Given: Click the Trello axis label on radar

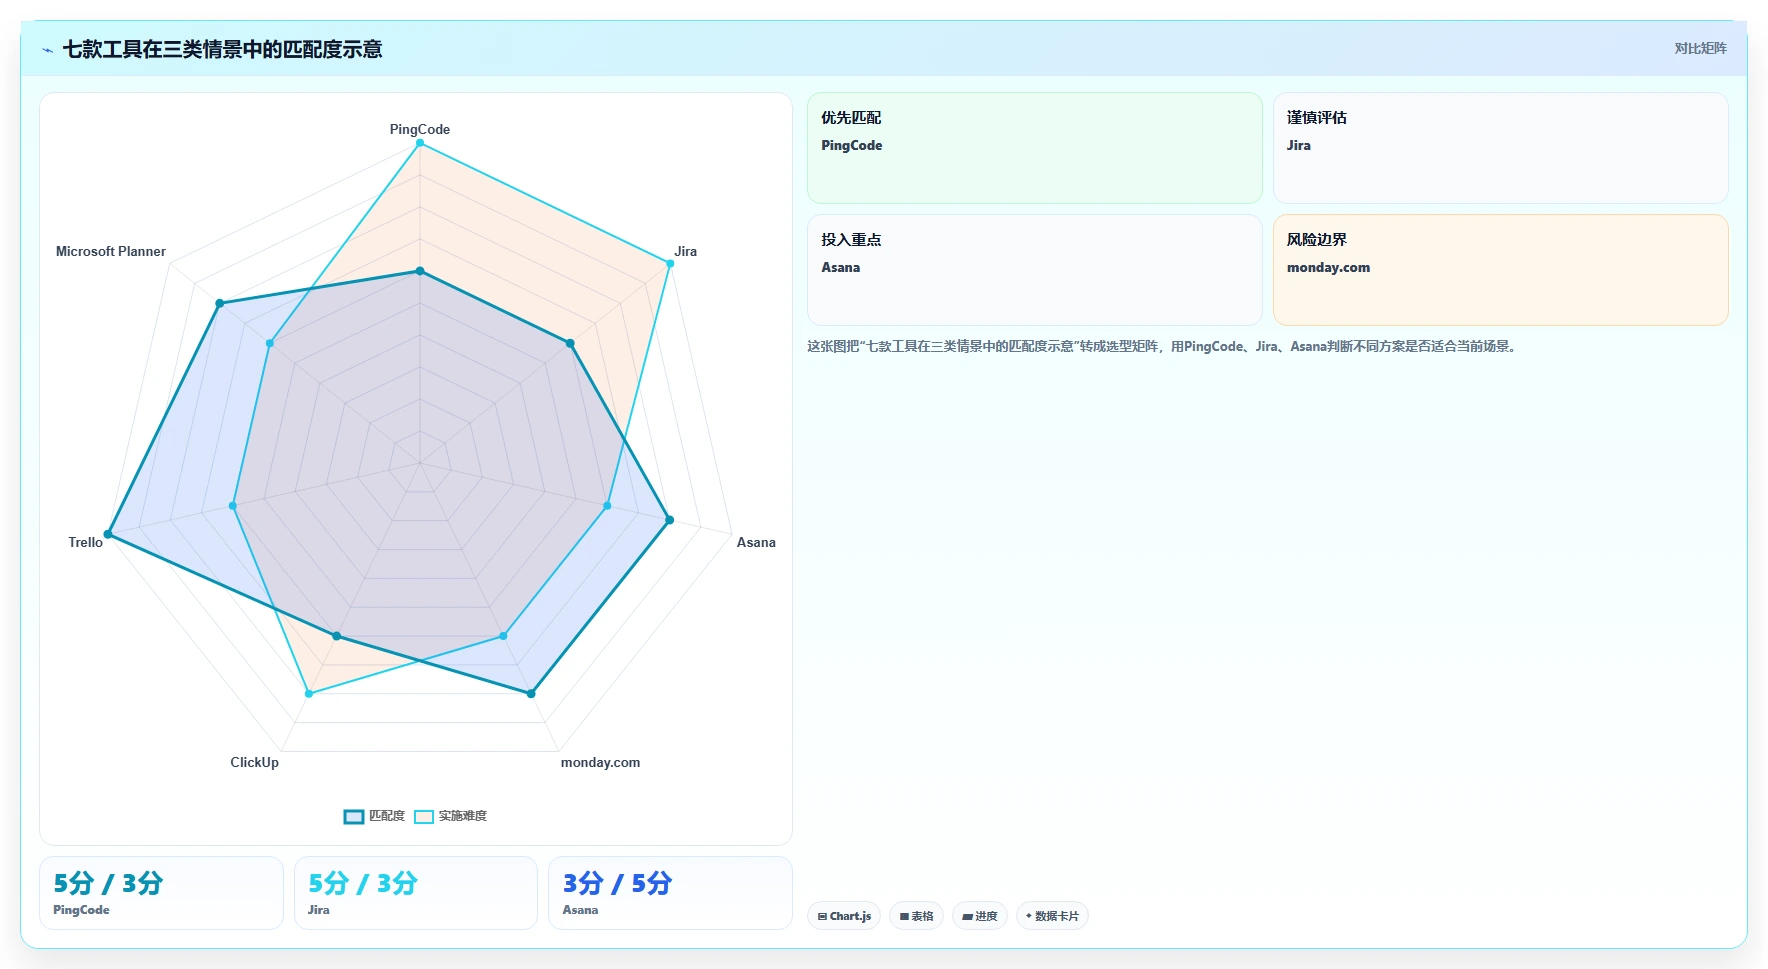Looking at the screenshot, I should tap(85, 542).
